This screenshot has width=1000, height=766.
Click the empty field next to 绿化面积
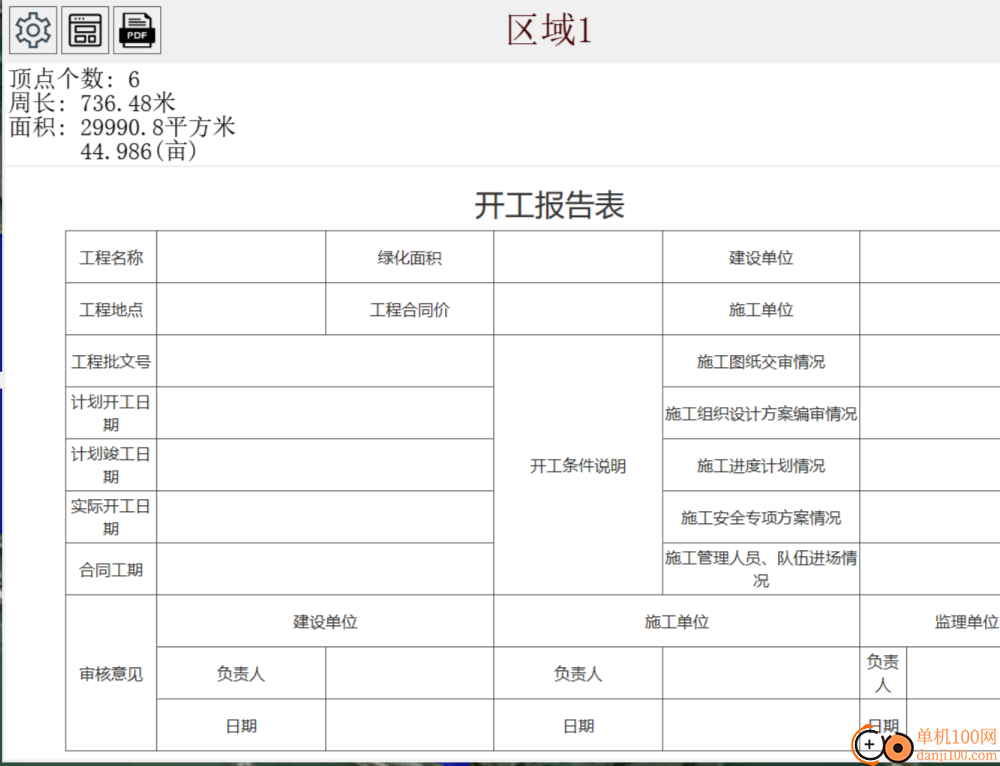coord(578,257)
